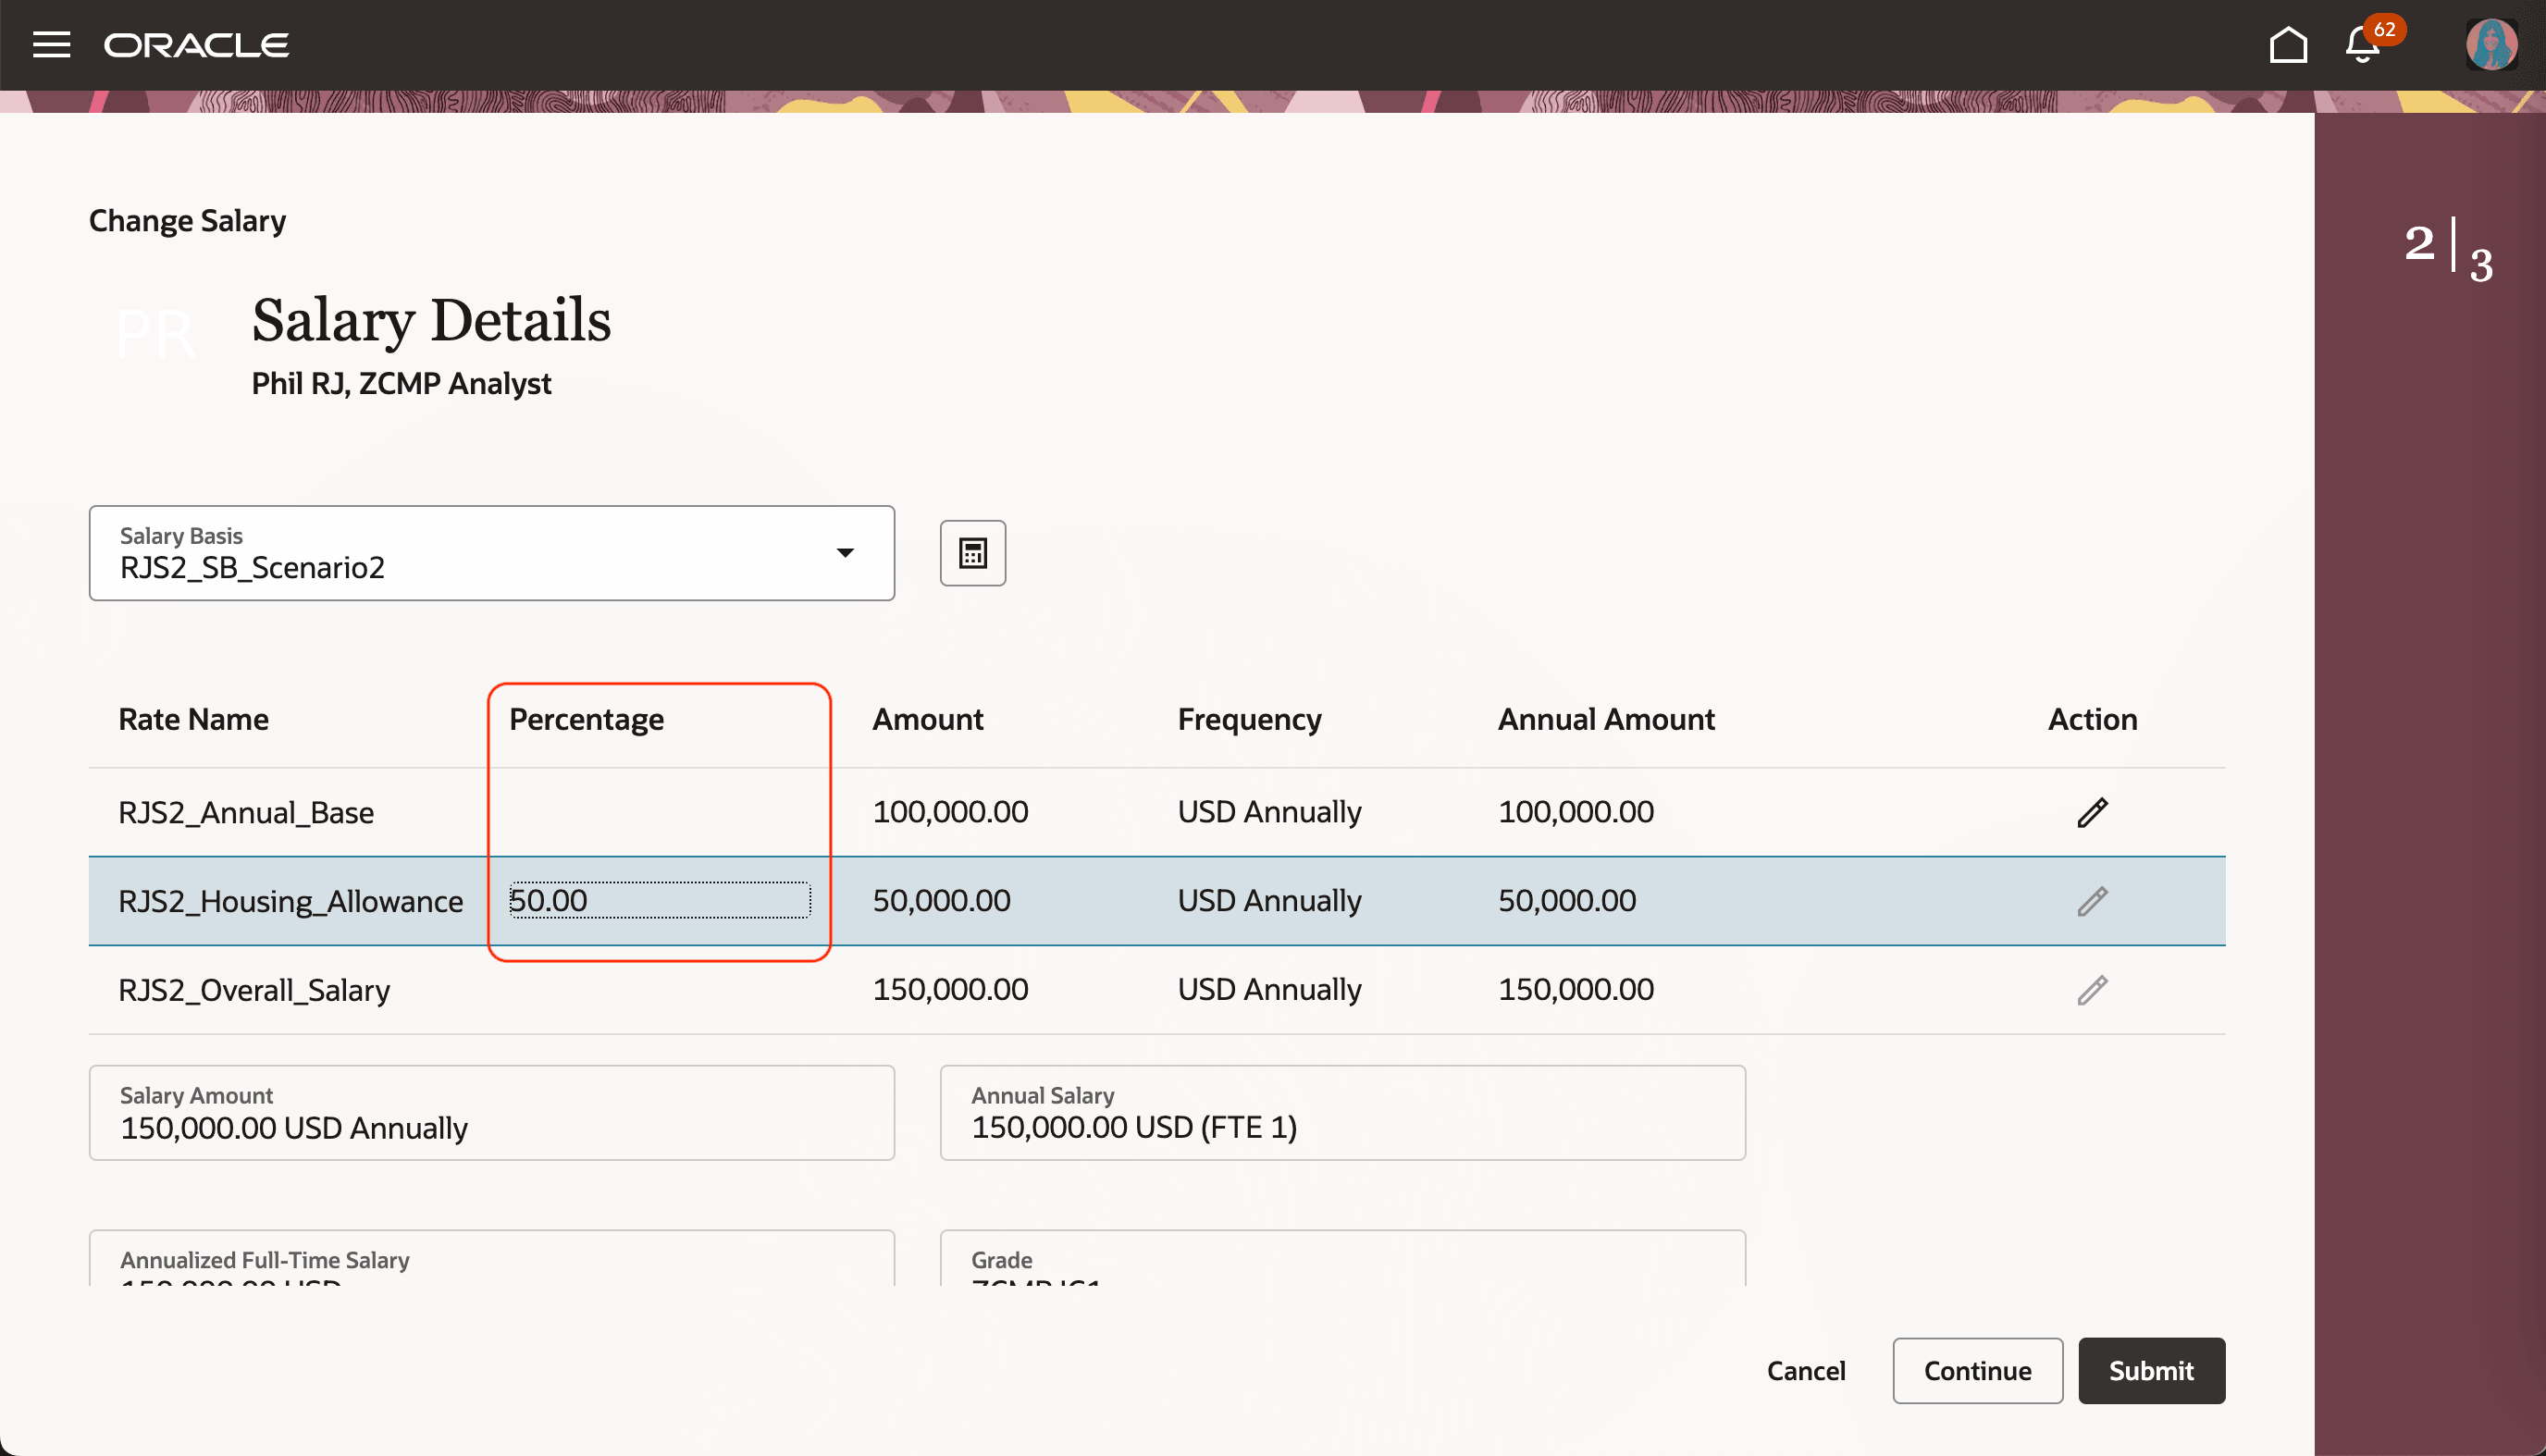Click the Percentage value 50.00 field
This screenshot has height=1456, width=2546.
click(659, 900)
